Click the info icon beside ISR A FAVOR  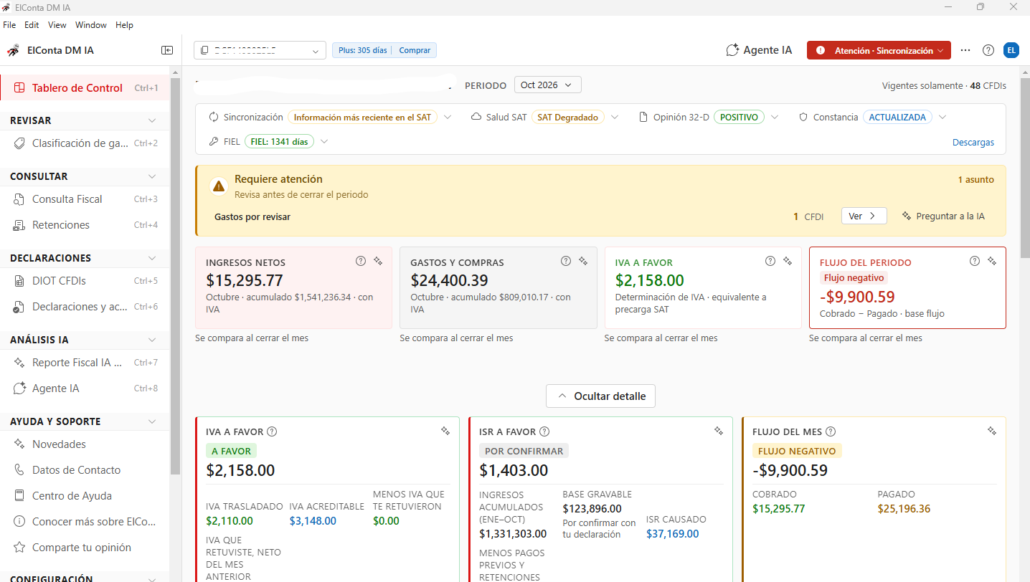click(x=545, y=432)
